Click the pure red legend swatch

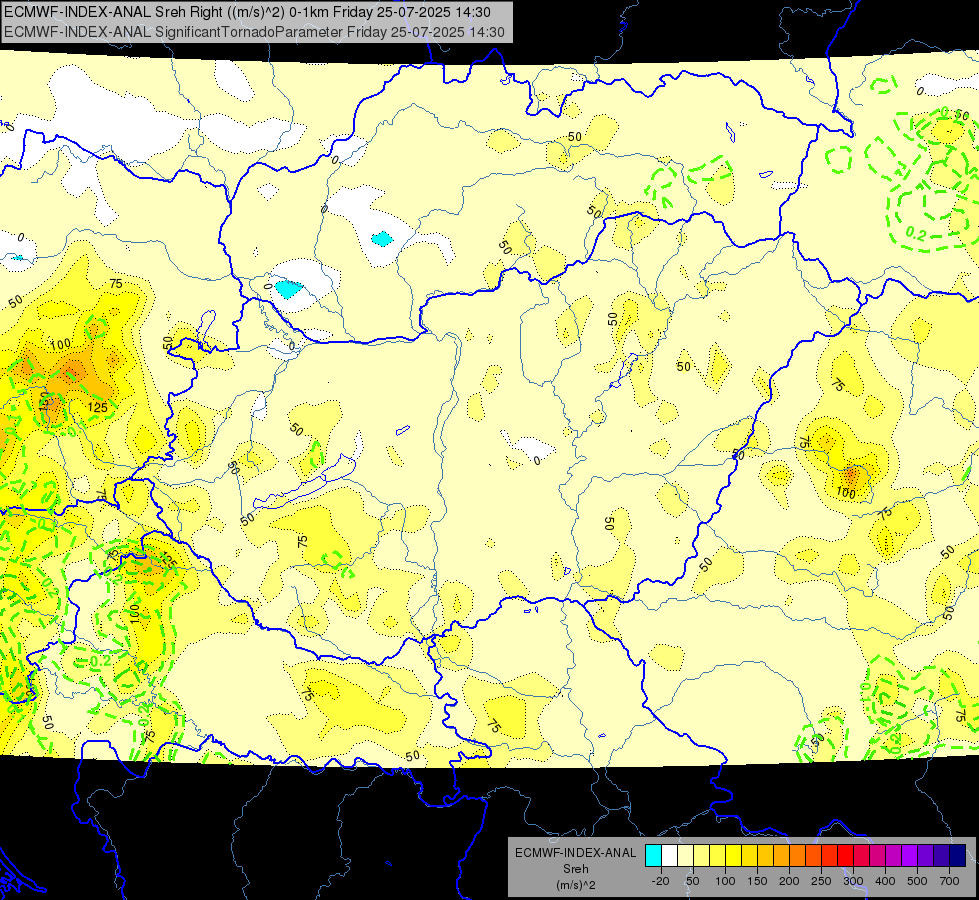click(845, 855)
